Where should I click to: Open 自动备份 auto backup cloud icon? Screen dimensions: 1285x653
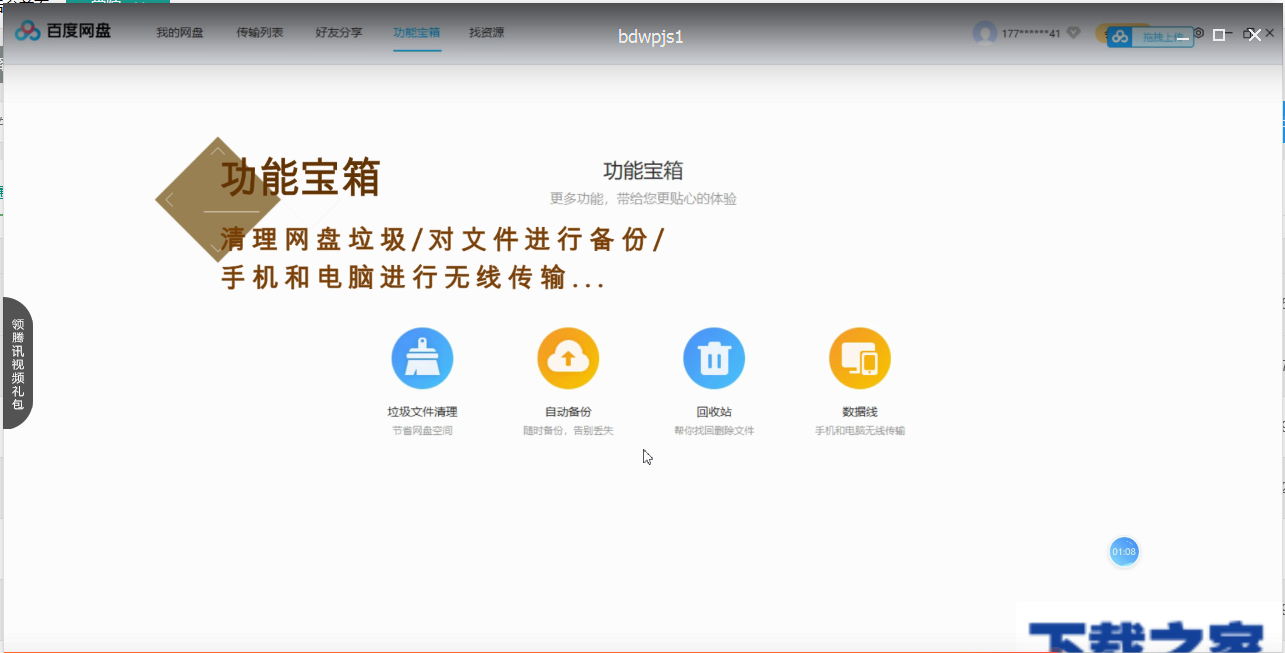click(568, 357)
